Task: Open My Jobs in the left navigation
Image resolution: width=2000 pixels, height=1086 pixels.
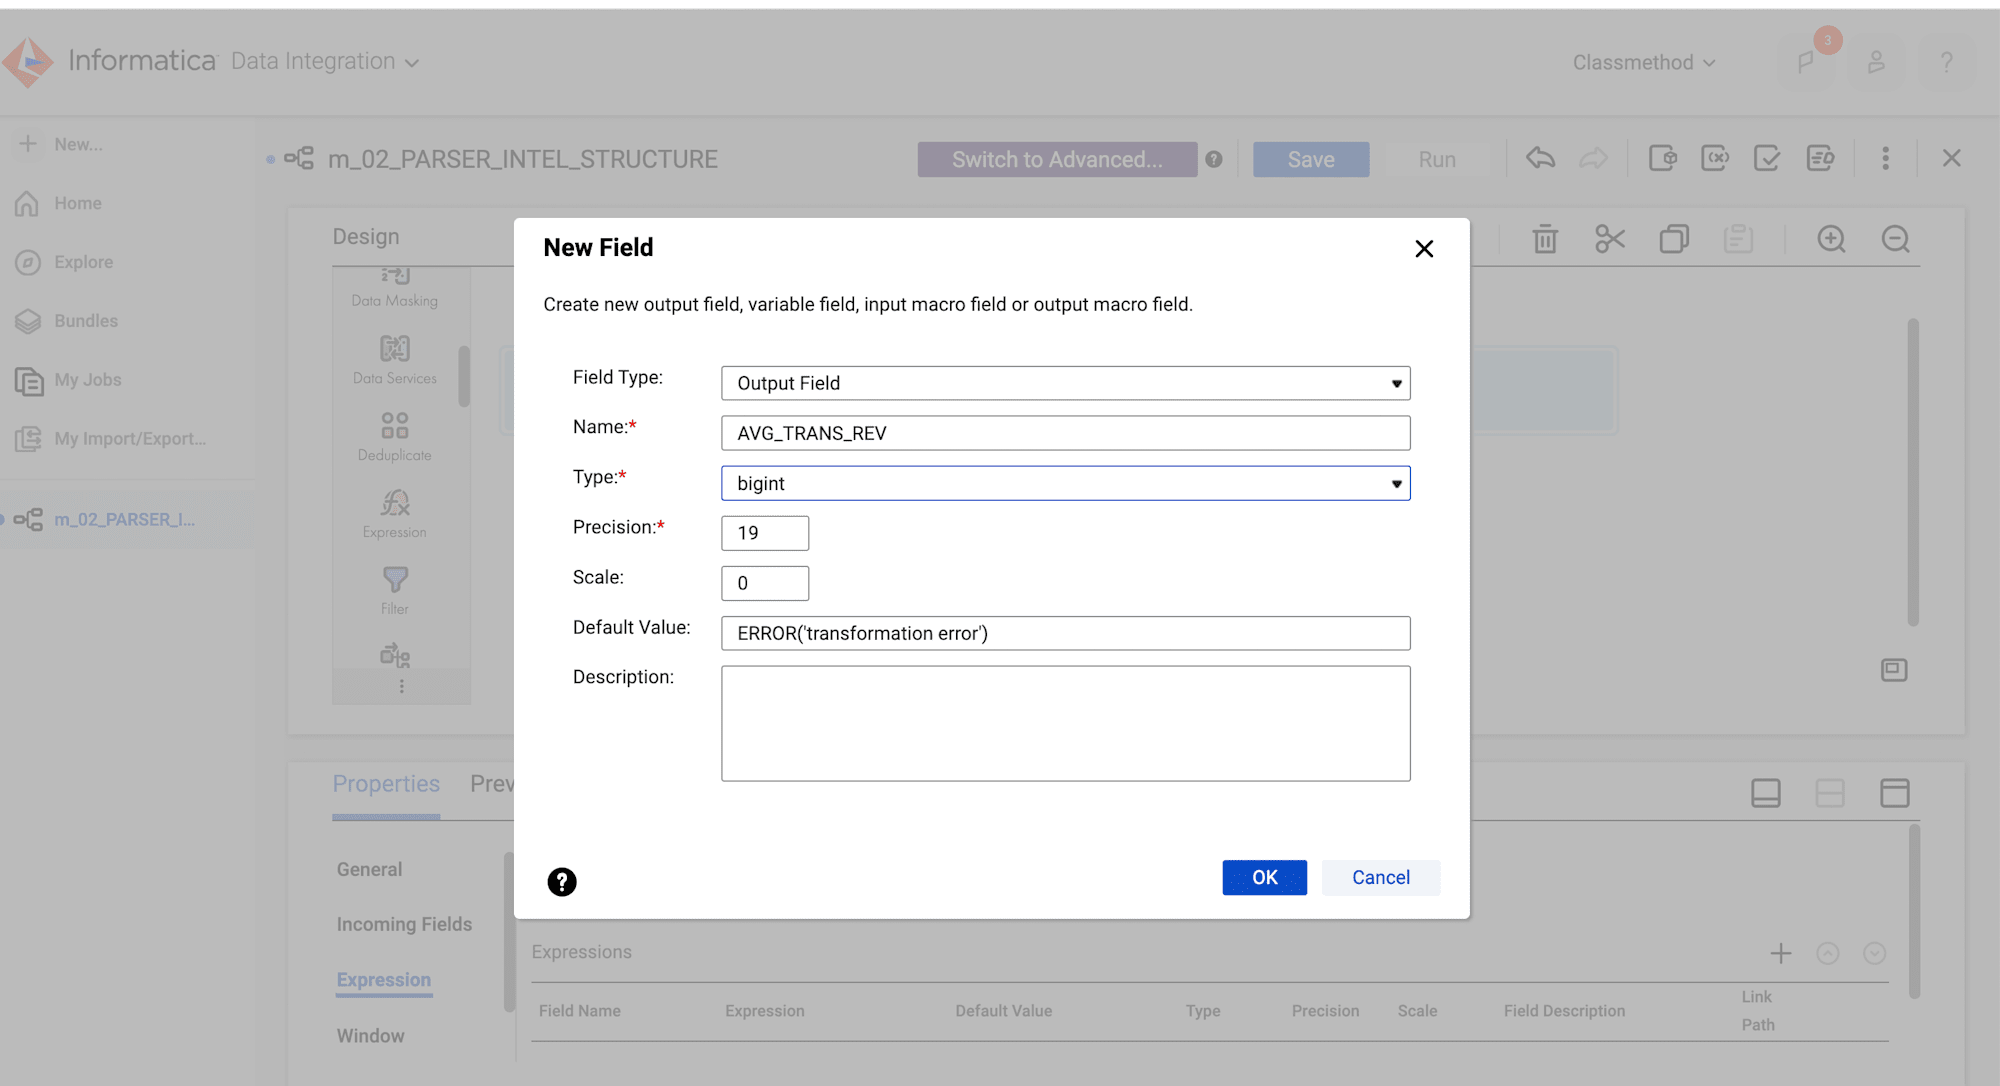Action: [x=70, y=380]
